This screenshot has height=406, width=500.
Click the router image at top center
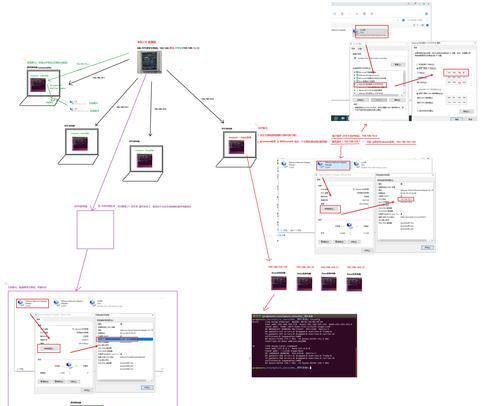(150, 62)
